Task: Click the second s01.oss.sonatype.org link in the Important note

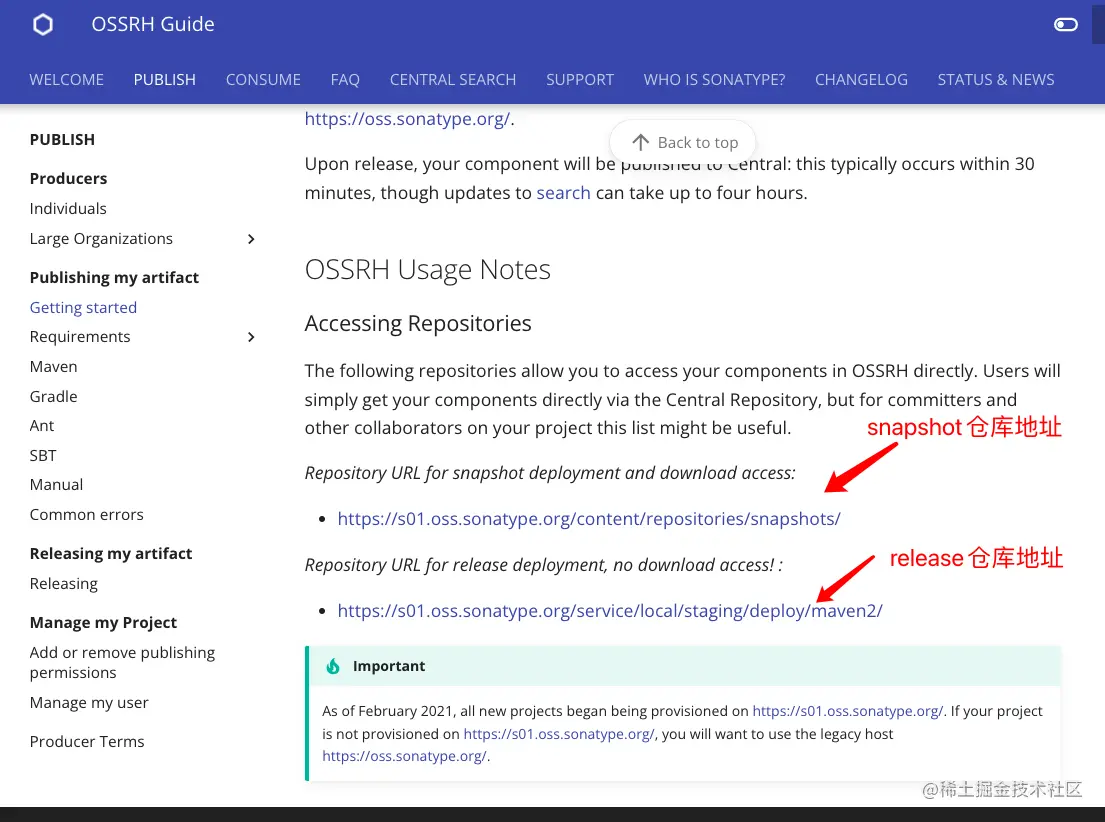Action: [559, 734]
